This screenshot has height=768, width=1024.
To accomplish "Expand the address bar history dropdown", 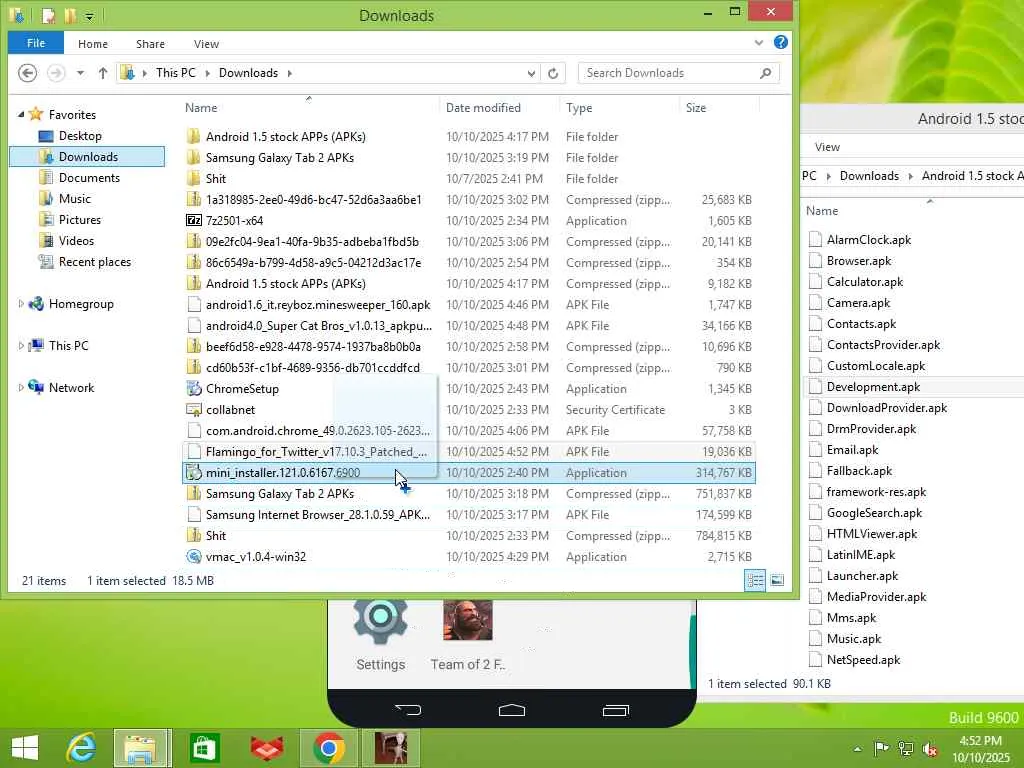I will tap(531, 73).
